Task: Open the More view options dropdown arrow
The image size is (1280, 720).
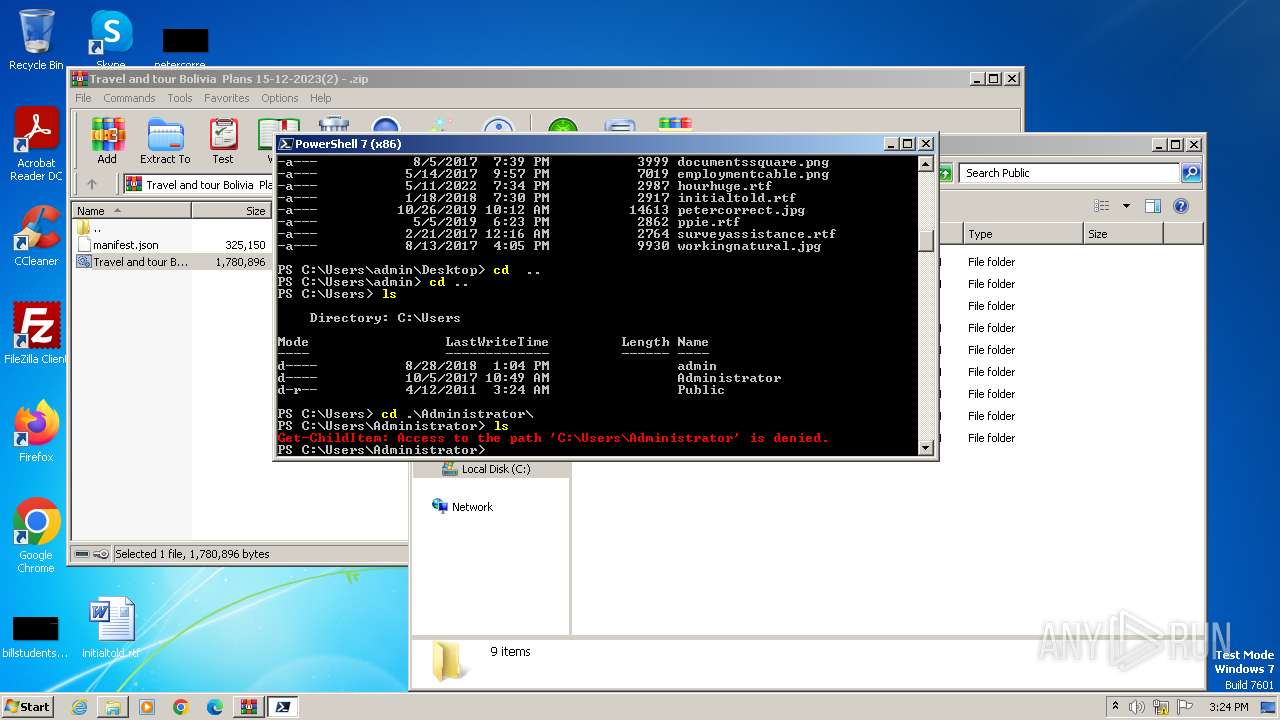Action: 1126,206
